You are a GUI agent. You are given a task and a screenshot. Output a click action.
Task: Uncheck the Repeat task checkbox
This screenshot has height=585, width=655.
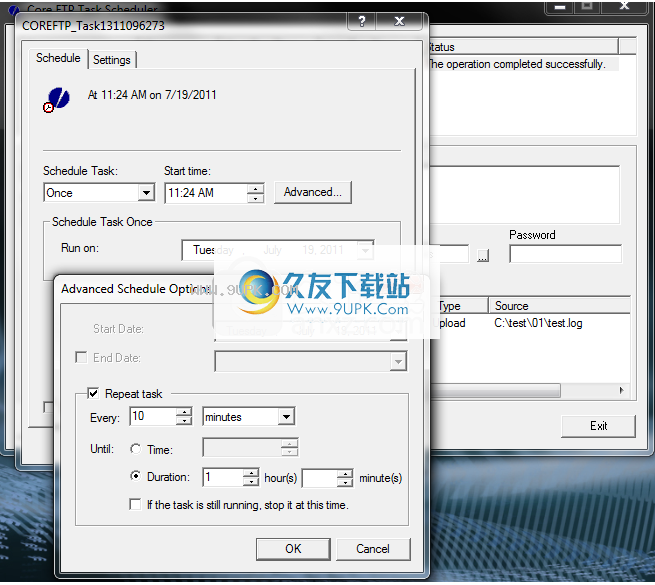coord(93,394)
